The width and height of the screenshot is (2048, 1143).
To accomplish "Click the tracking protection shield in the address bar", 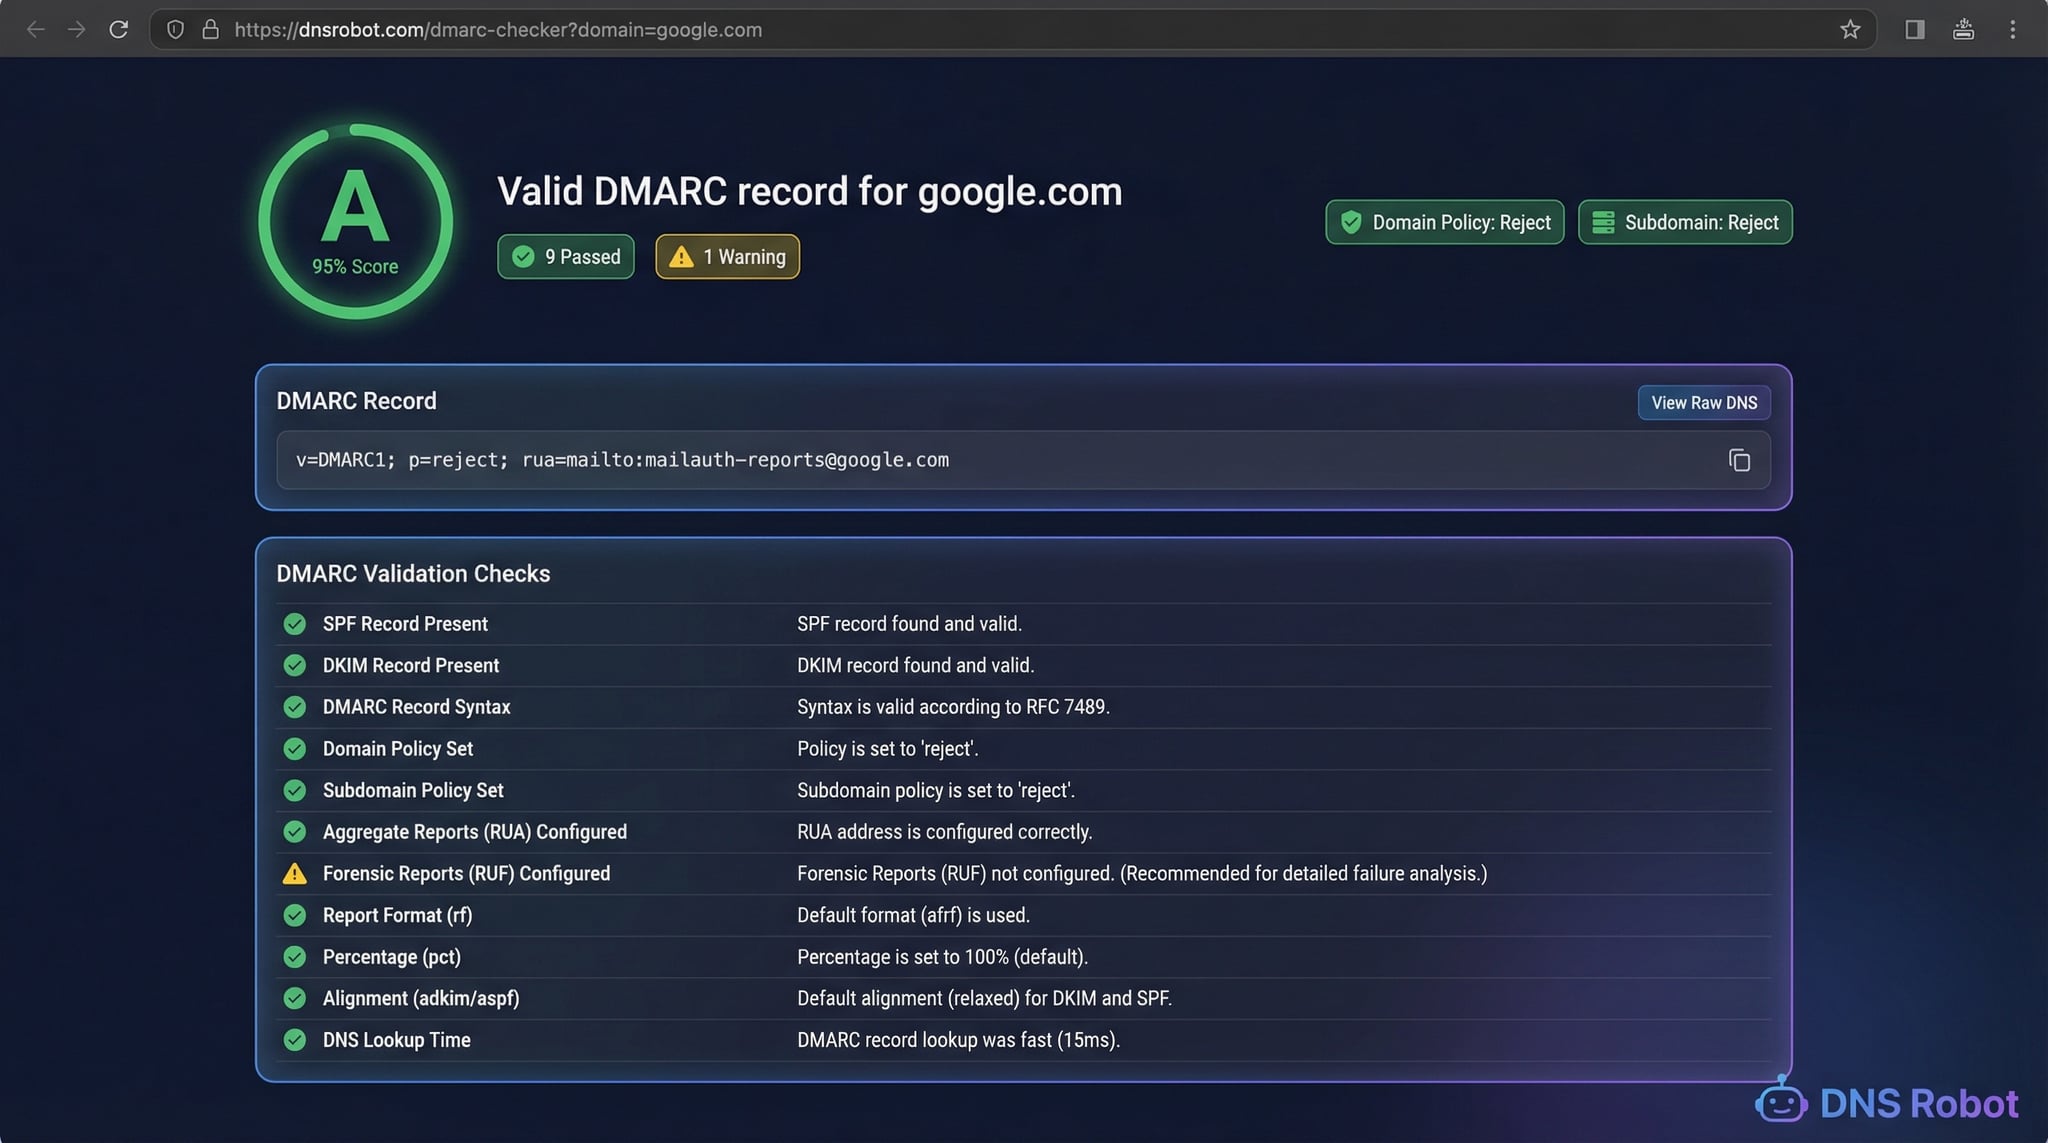I will click(x=175, y=29).
